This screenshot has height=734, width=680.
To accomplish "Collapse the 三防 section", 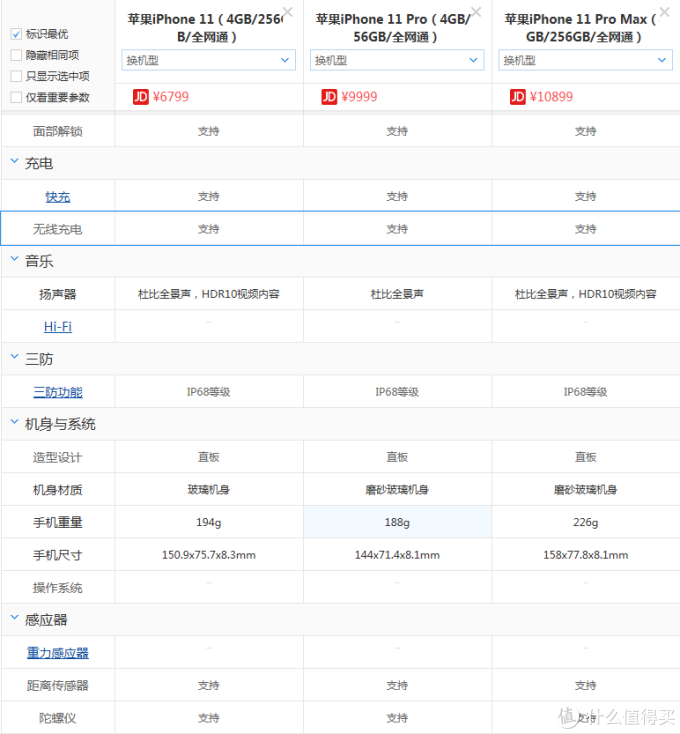I will (15, 357).
